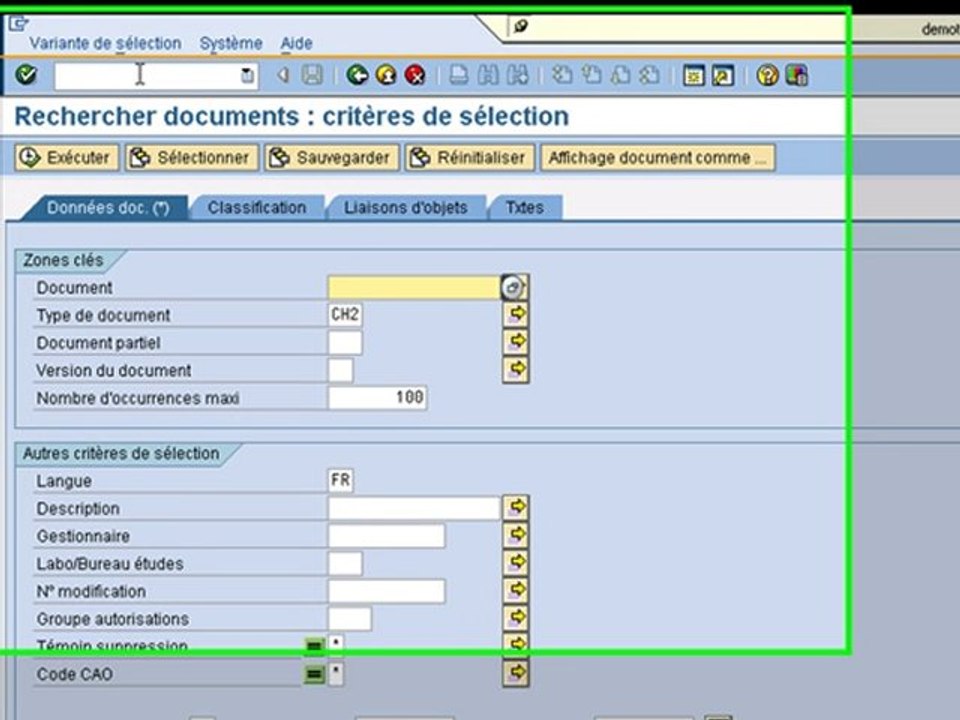Click the First Page icon
Screen dimensions: 960x720
562,75
